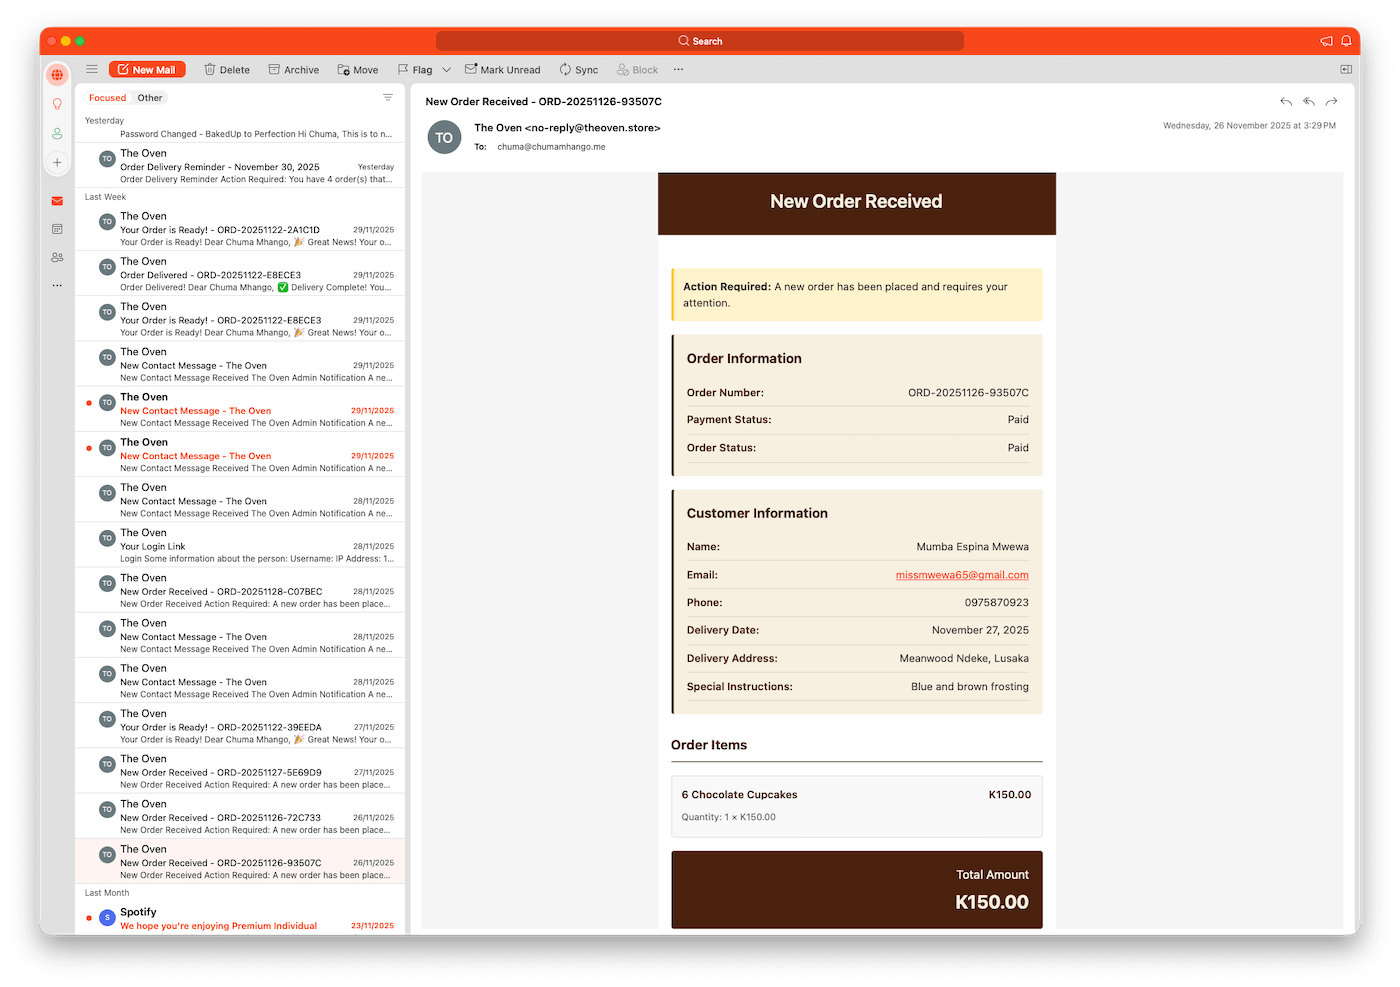
Task: Open the megaphone announcements icon
Action: [1326, 41]
